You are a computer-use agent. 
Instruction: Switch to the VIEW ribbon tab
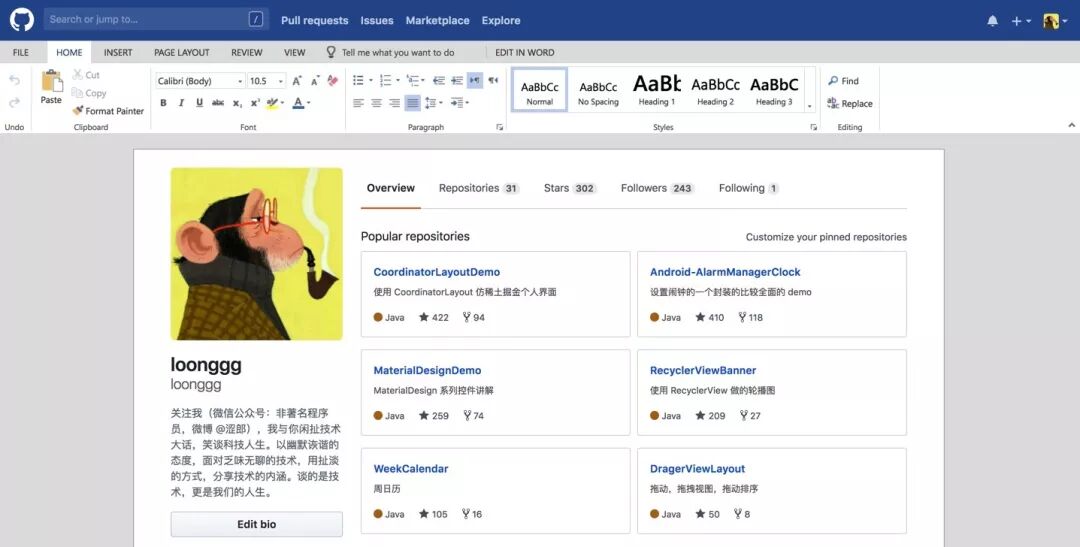click(295, 52)
